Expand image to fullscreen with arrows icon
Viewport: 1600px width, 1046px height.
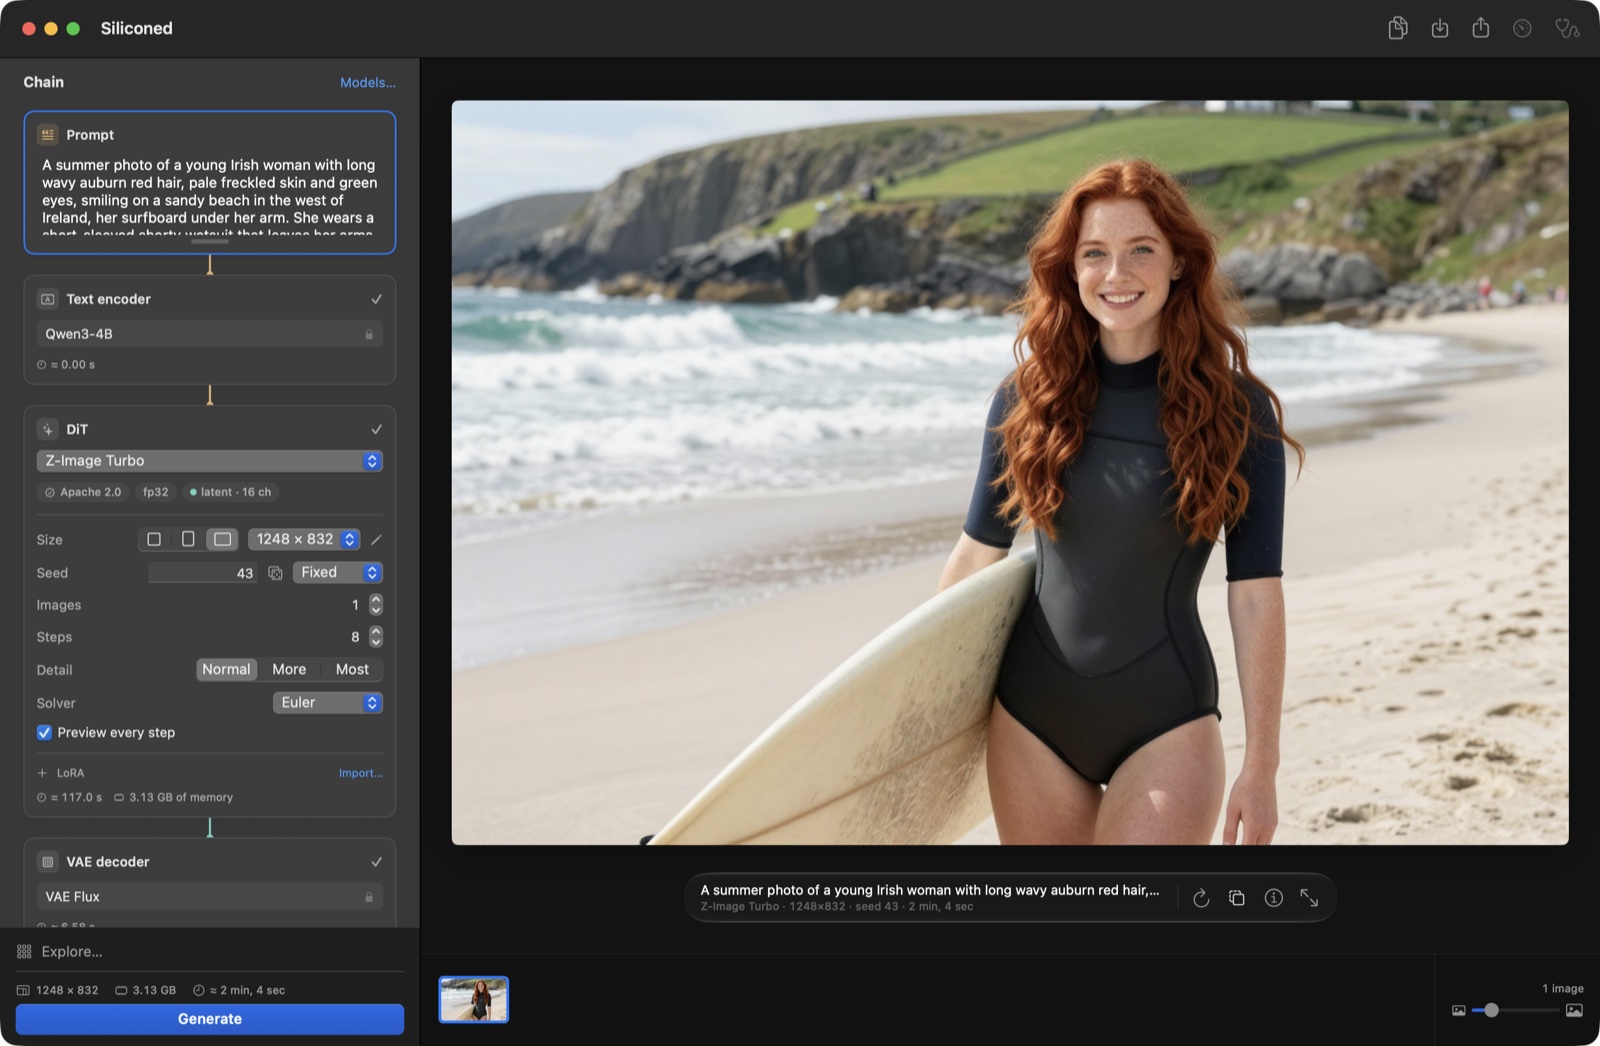click(x=1309, y=898)
